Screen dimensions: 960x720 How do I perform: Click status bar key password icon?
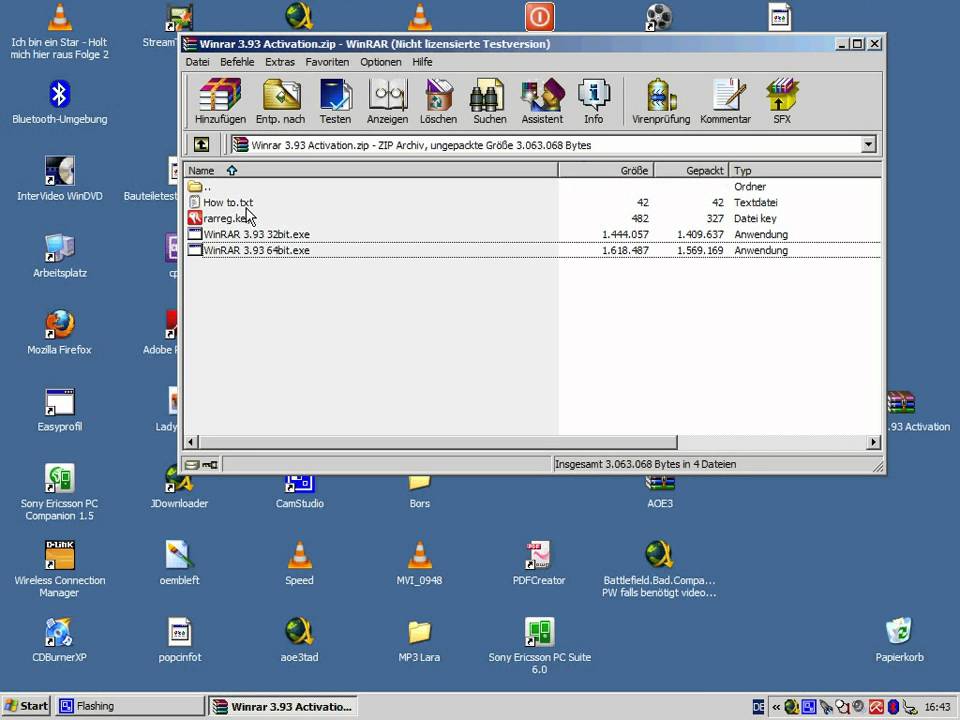tap(210, 465)
